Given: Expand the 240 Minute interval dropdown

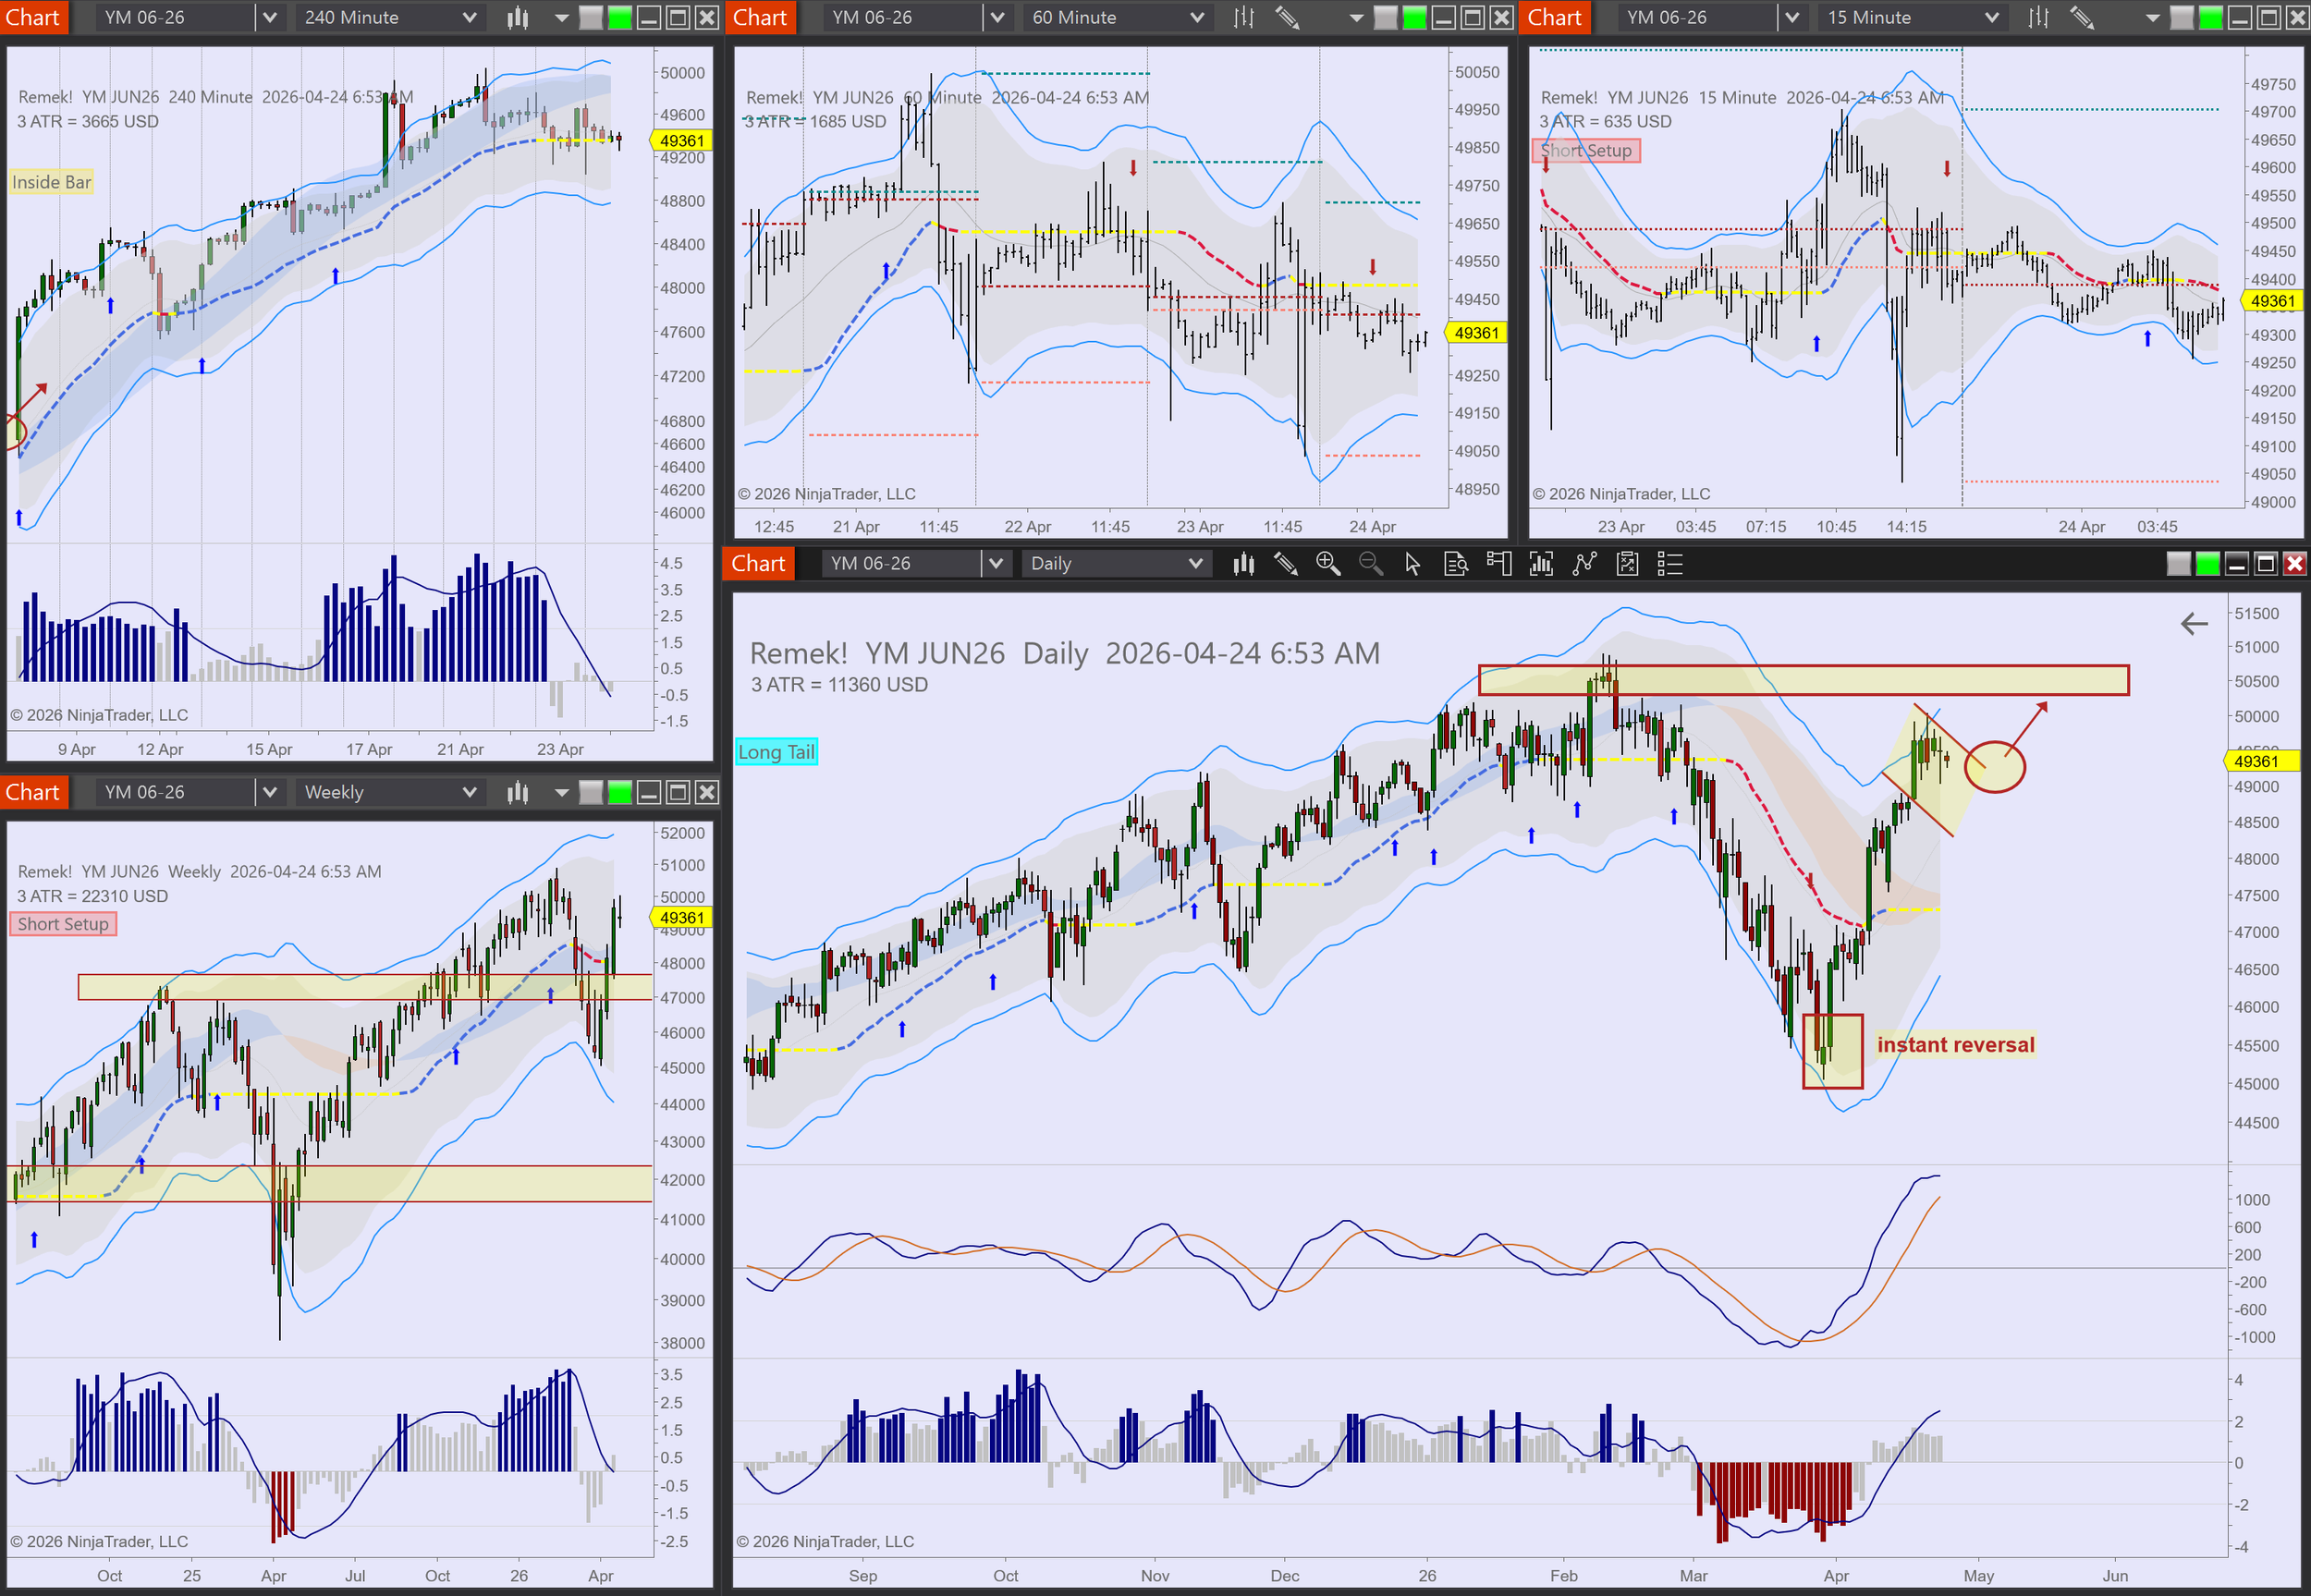Looking at the screenshot, I should pos(469,17).
